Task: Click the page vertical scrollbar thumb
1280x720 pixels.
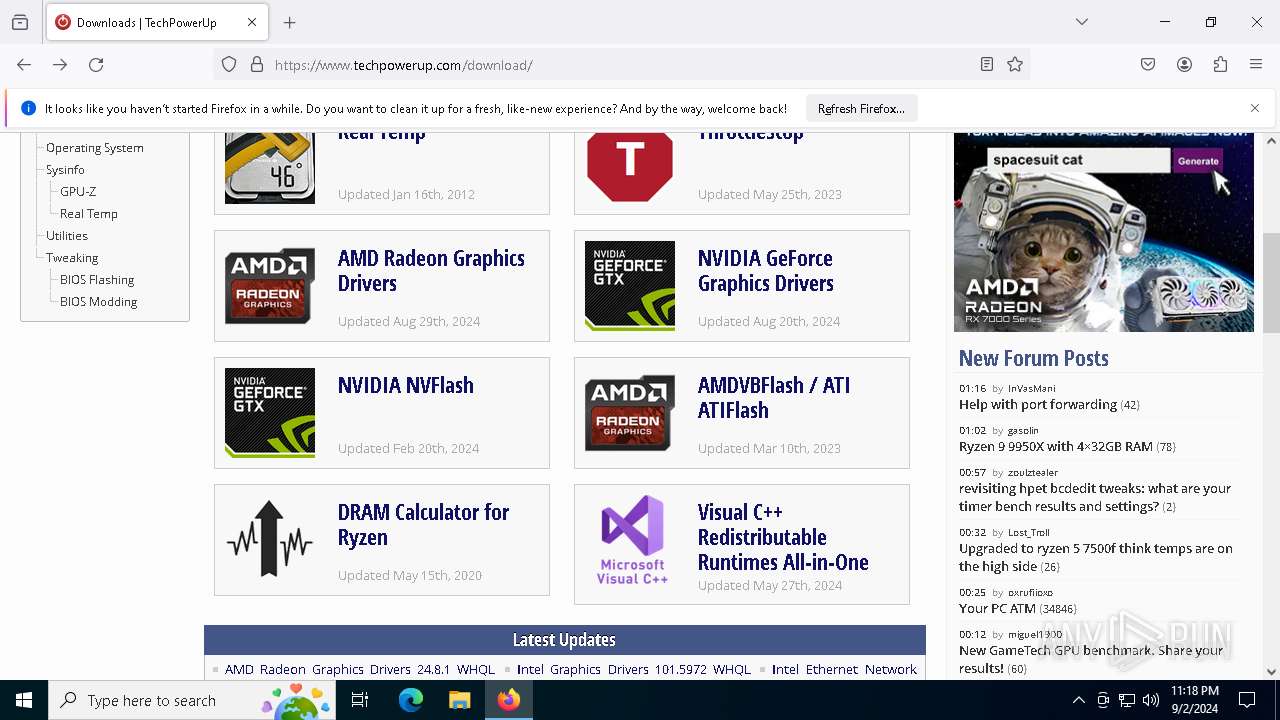Action: click(x=1271, y=282)
